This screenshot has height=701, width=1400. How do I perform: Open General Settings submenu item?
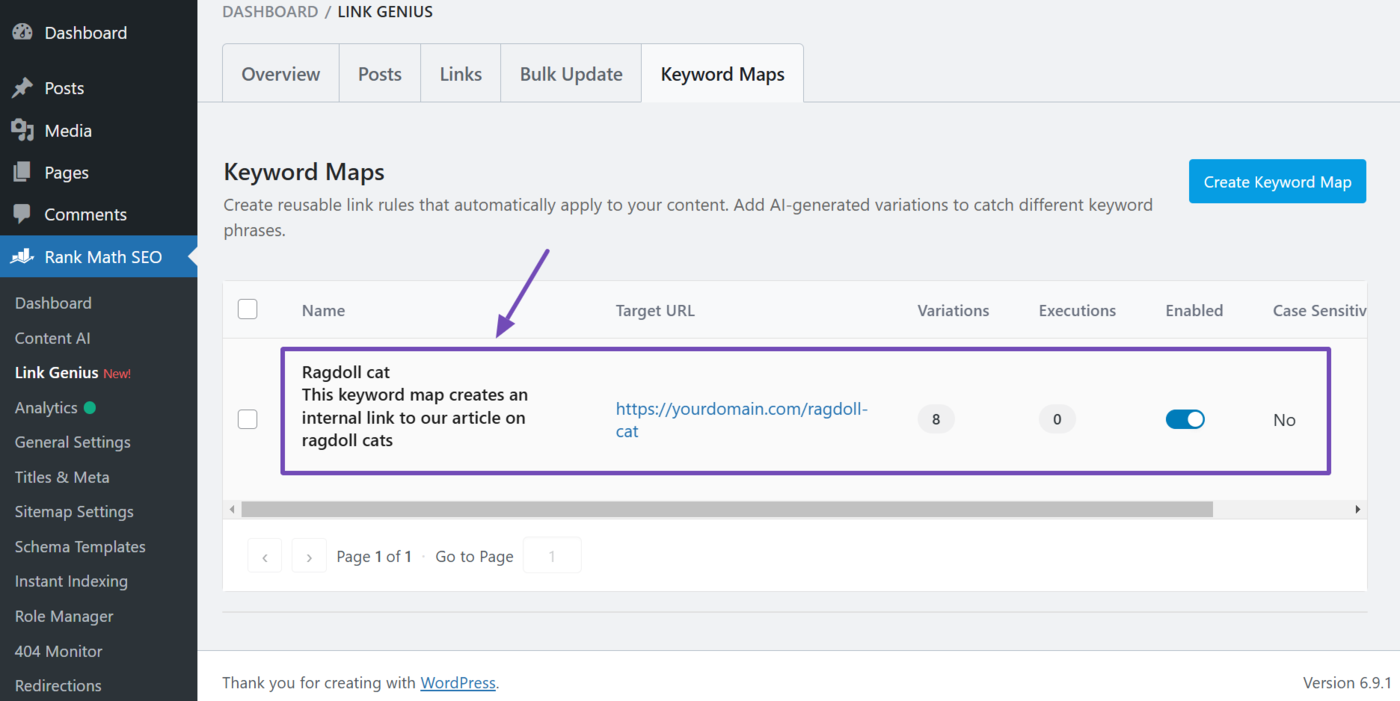tap(72, 442)
